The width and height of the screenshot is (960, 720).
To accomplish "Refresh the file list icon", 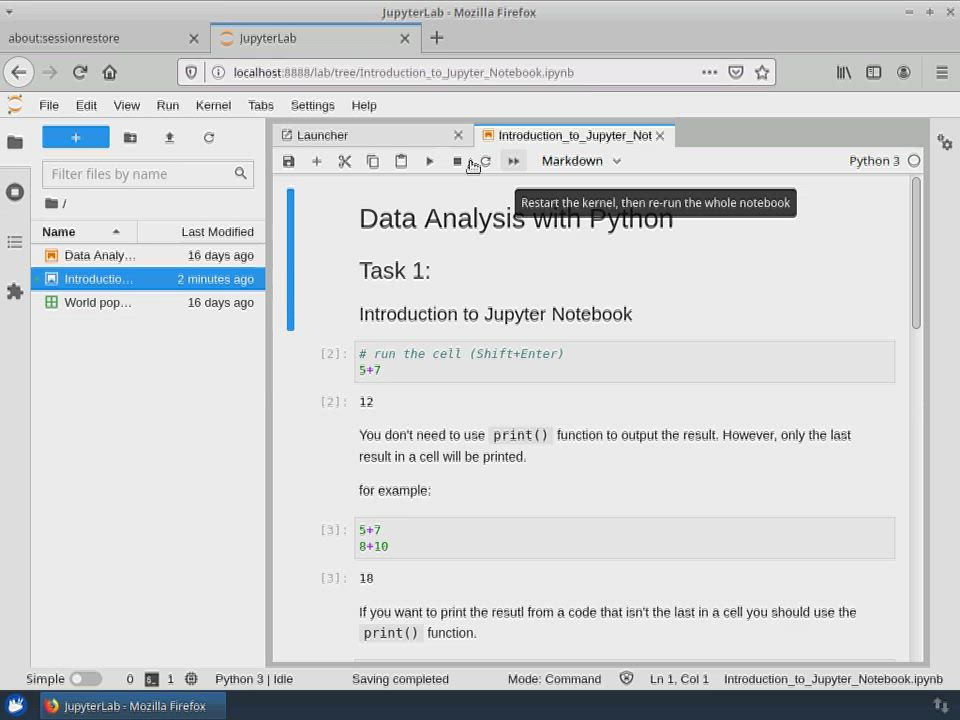I will tap(209, 137).
